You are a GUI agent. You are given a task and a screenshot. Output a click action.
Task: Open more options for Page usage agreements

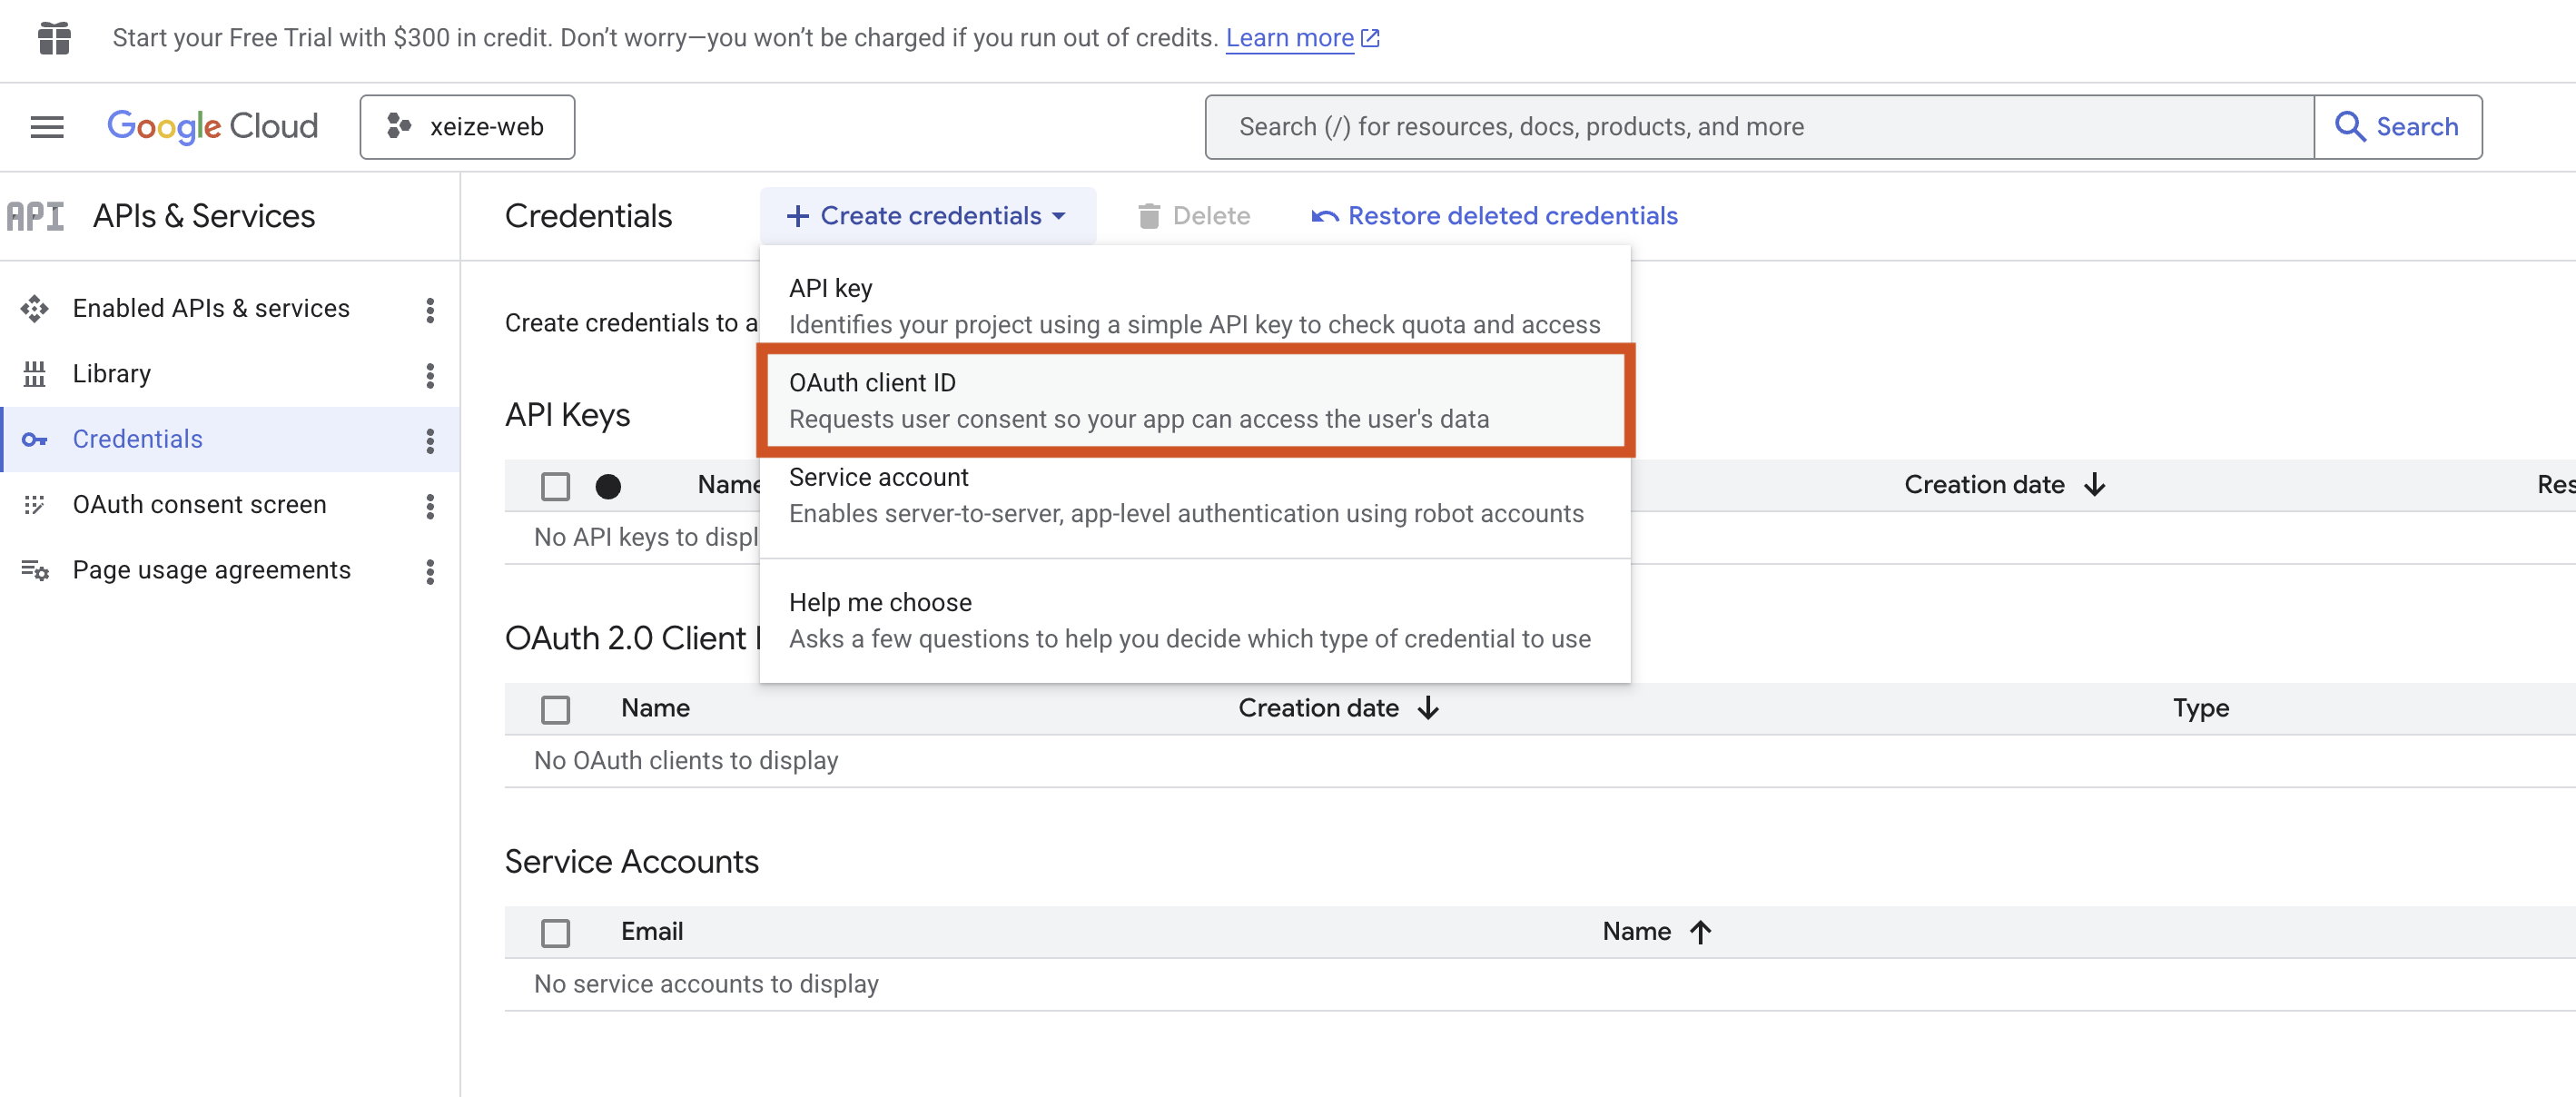tap(430, 572)
